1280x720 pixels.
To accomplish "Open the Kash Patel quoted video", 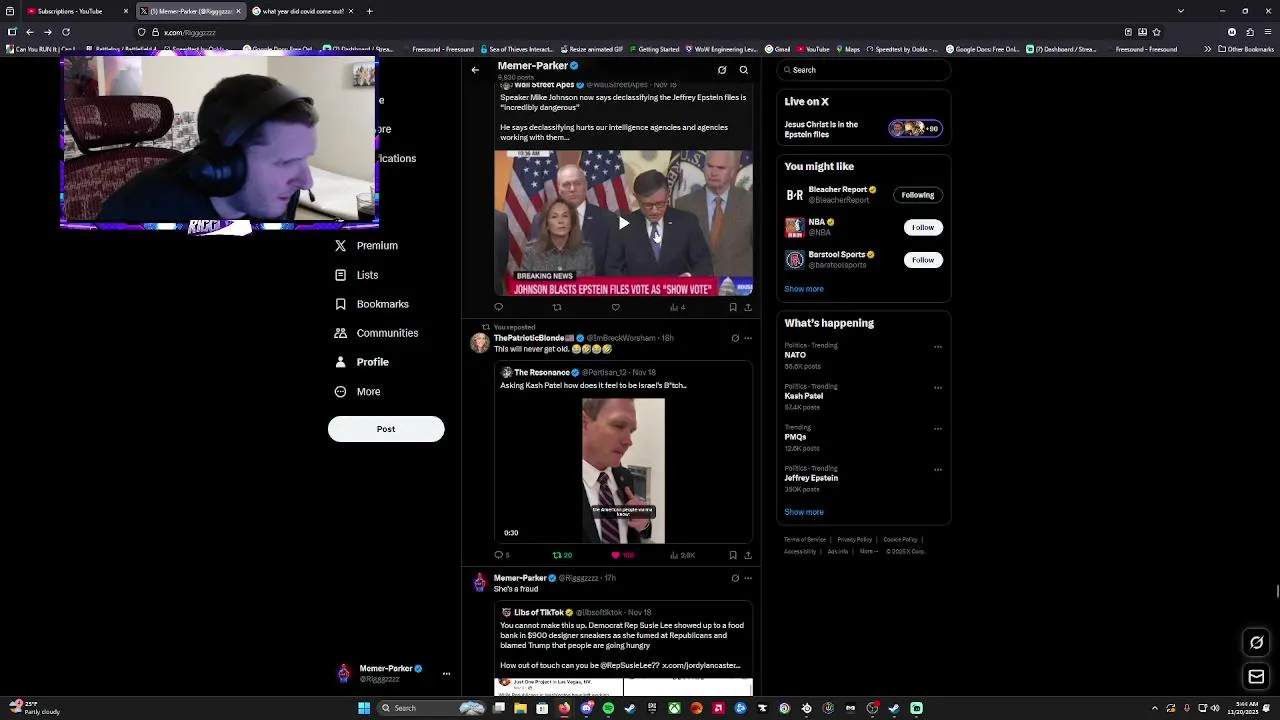I will pyautogui.click(x=623, y=471).
